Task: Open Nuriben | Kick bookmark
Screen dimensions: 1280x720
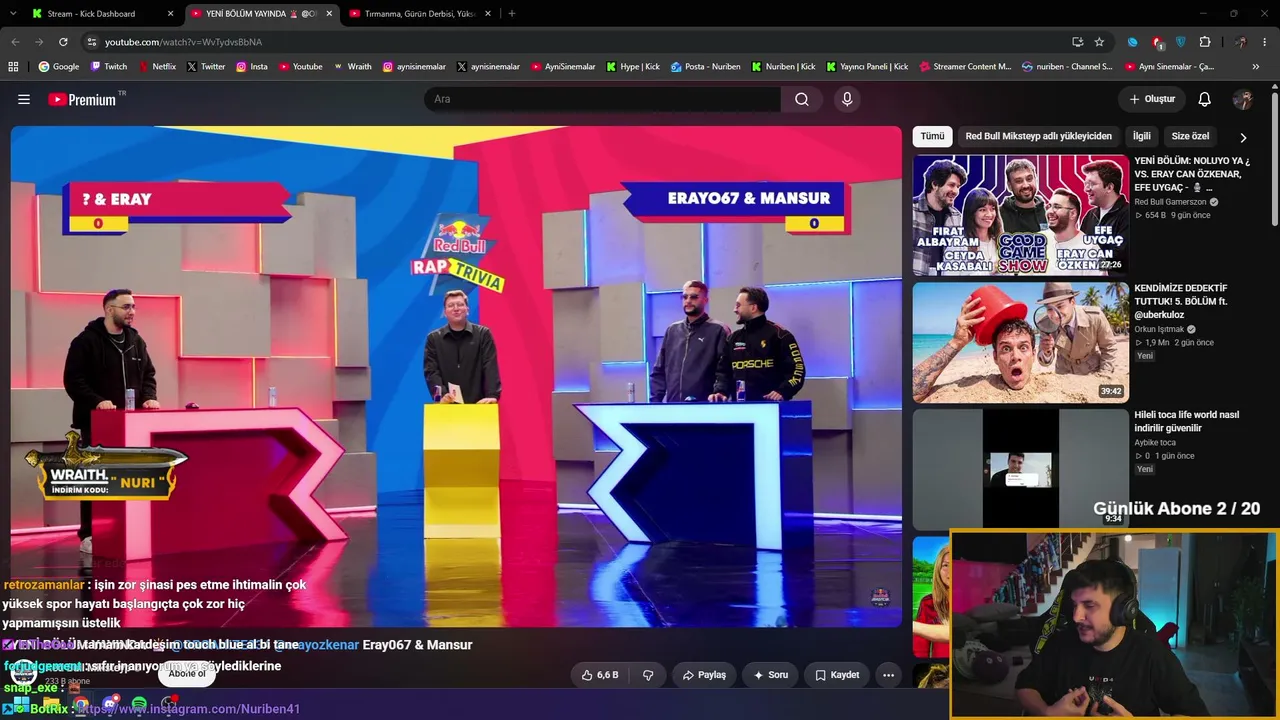Action: [x=783, y=67]
